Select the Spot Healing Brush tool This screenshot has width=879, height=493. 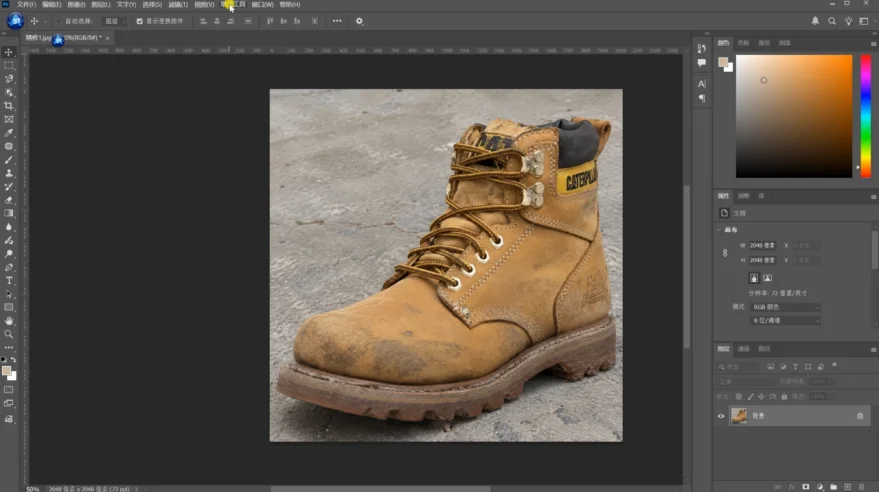tap(9, 146)
